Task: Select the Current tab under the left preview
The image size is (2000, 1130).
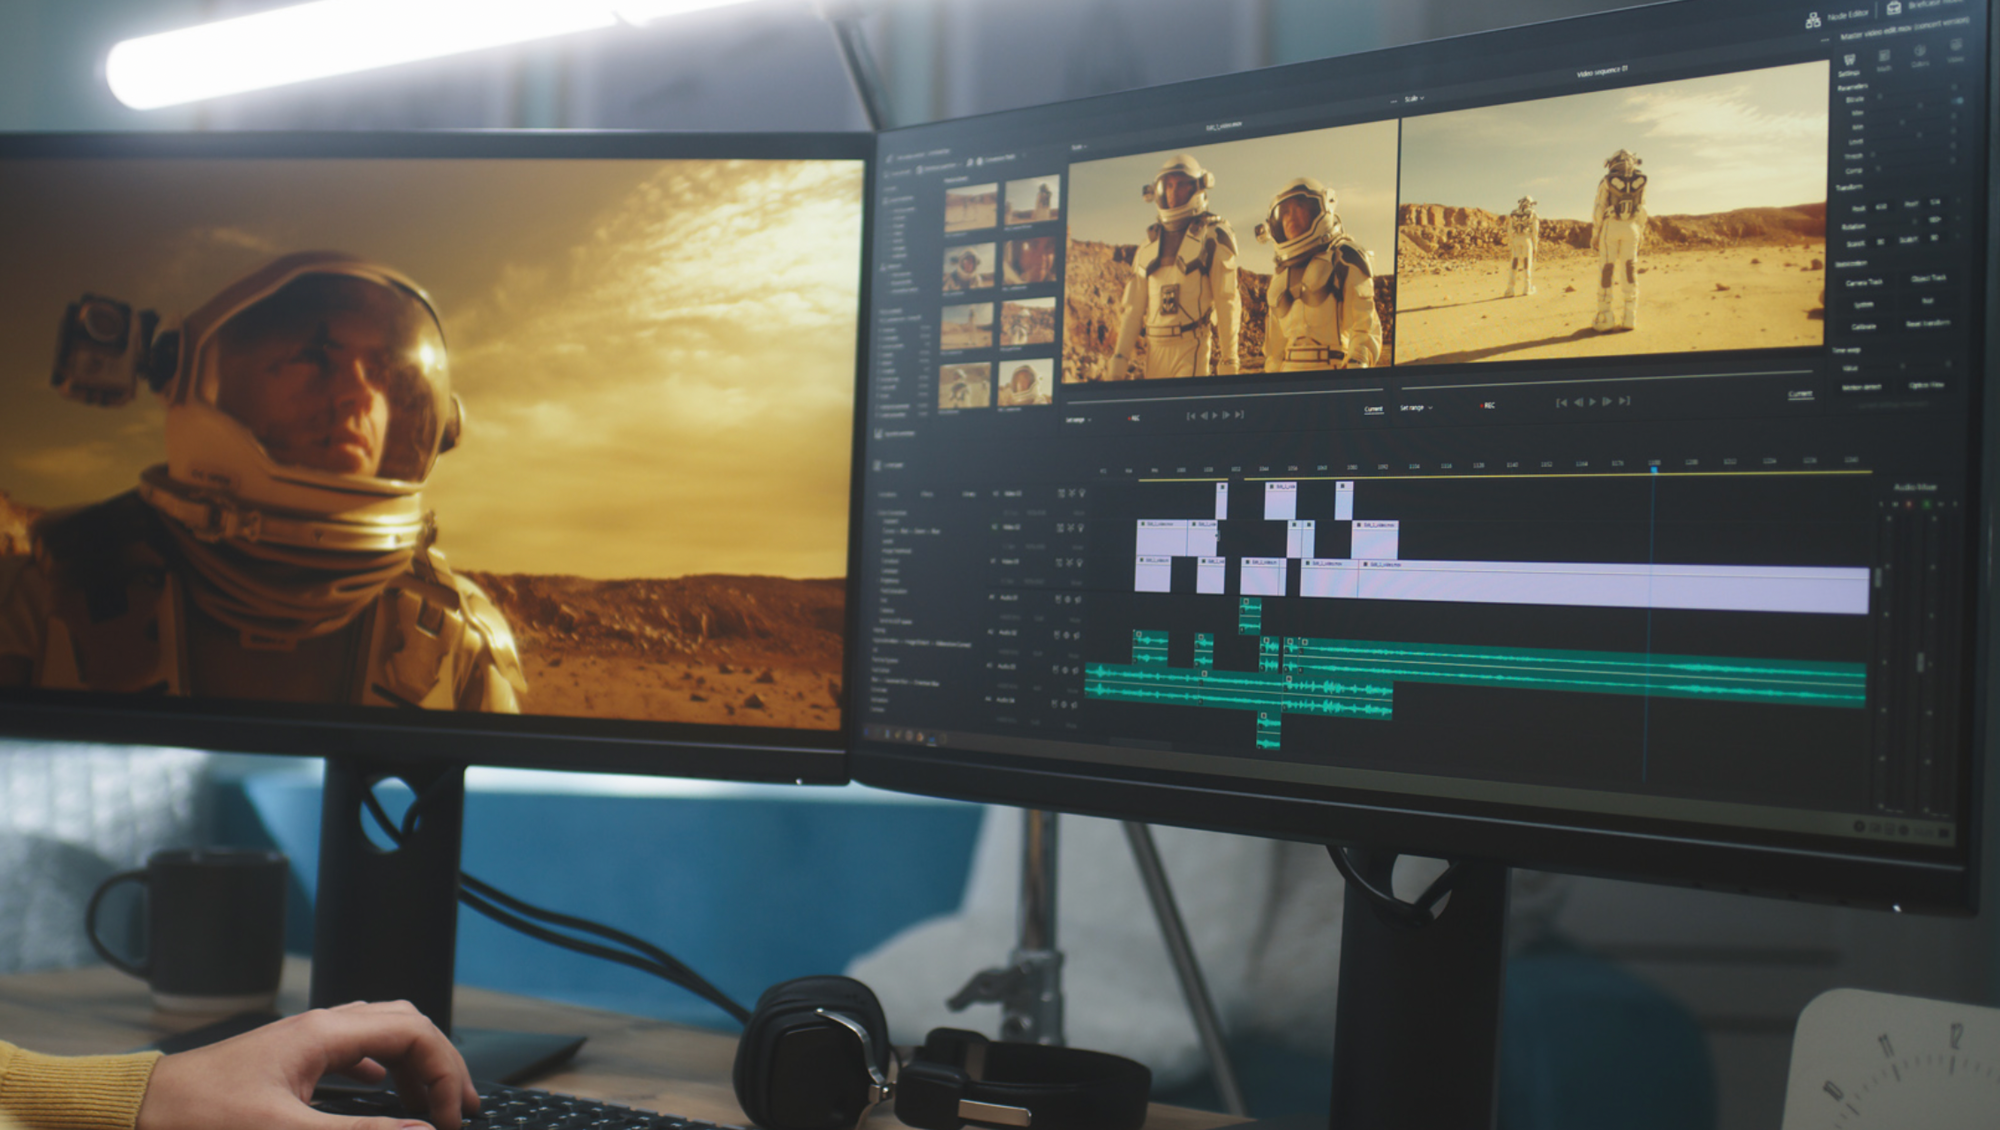Action: tap(1373, 409)
